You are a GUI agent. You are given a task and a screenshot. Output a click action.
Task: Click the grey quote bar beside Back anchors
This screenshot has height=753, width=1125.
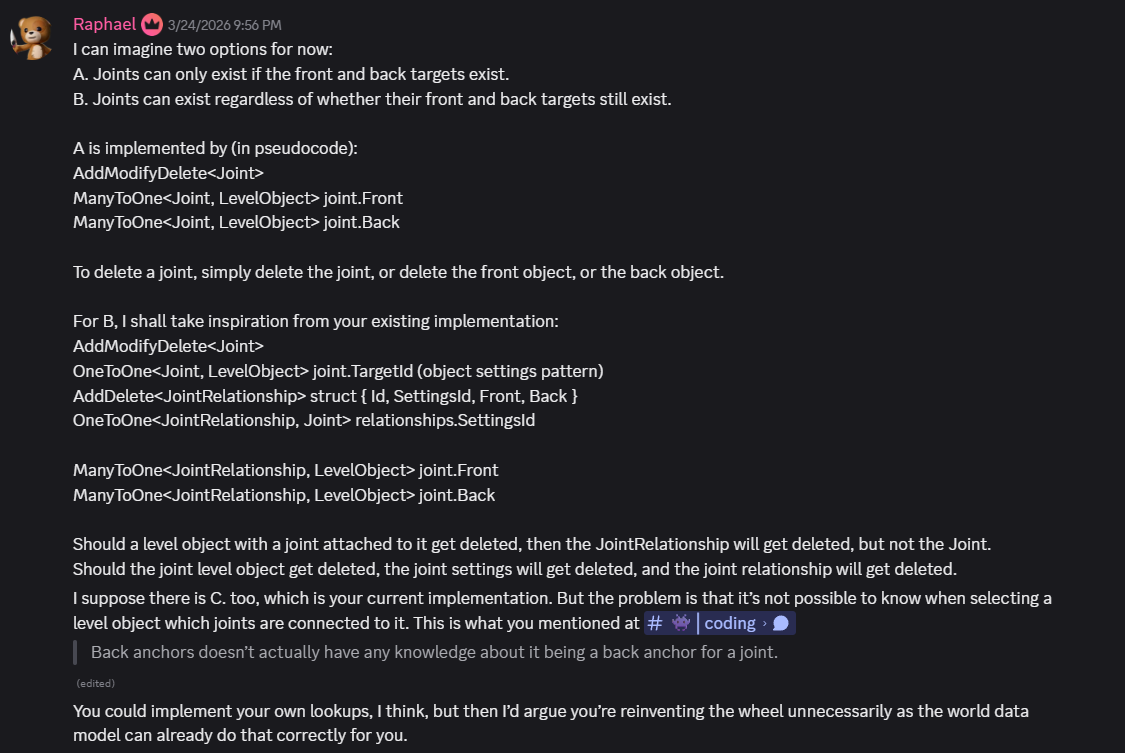(x=75, y=653)
